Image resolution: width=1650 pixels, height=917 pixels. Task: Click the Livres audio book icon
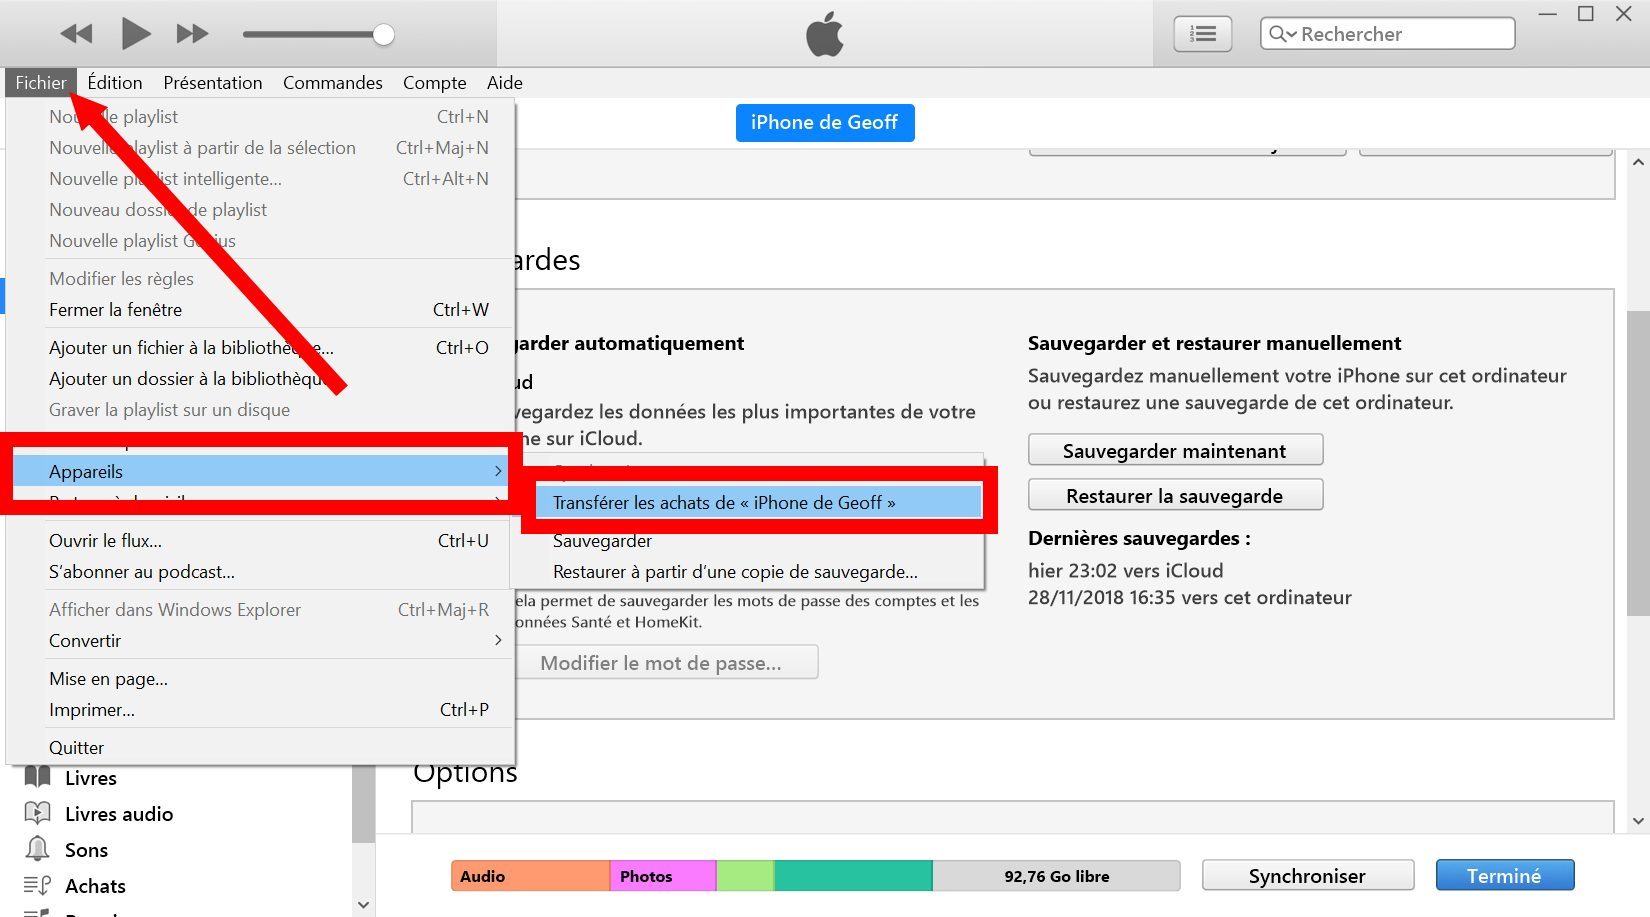38,813
